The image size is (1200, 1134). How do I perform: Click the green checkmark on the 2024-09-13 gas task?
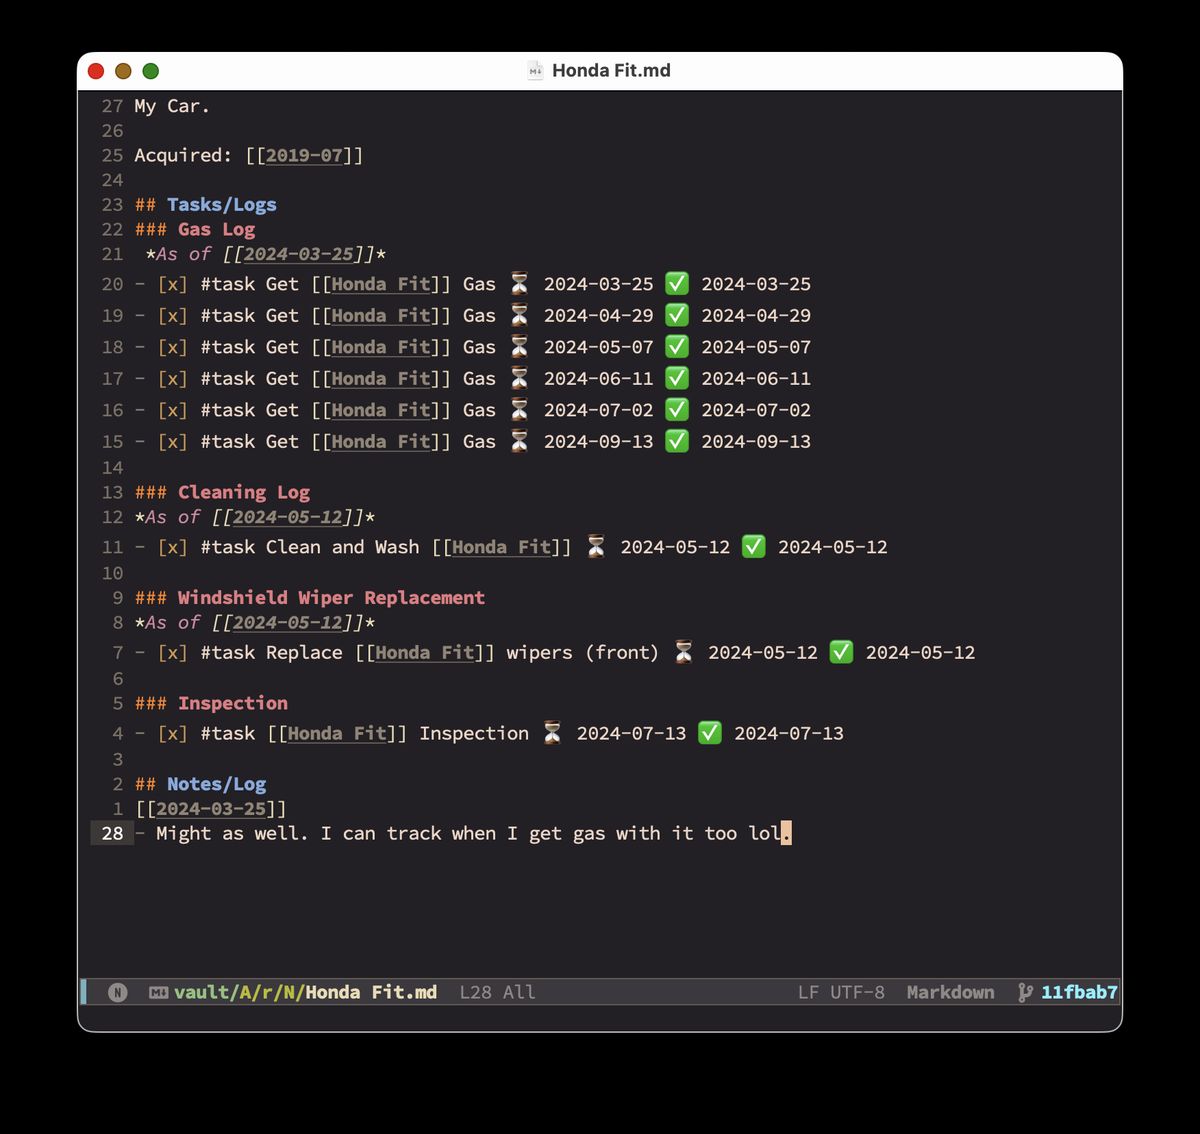(x=677, y=441)
